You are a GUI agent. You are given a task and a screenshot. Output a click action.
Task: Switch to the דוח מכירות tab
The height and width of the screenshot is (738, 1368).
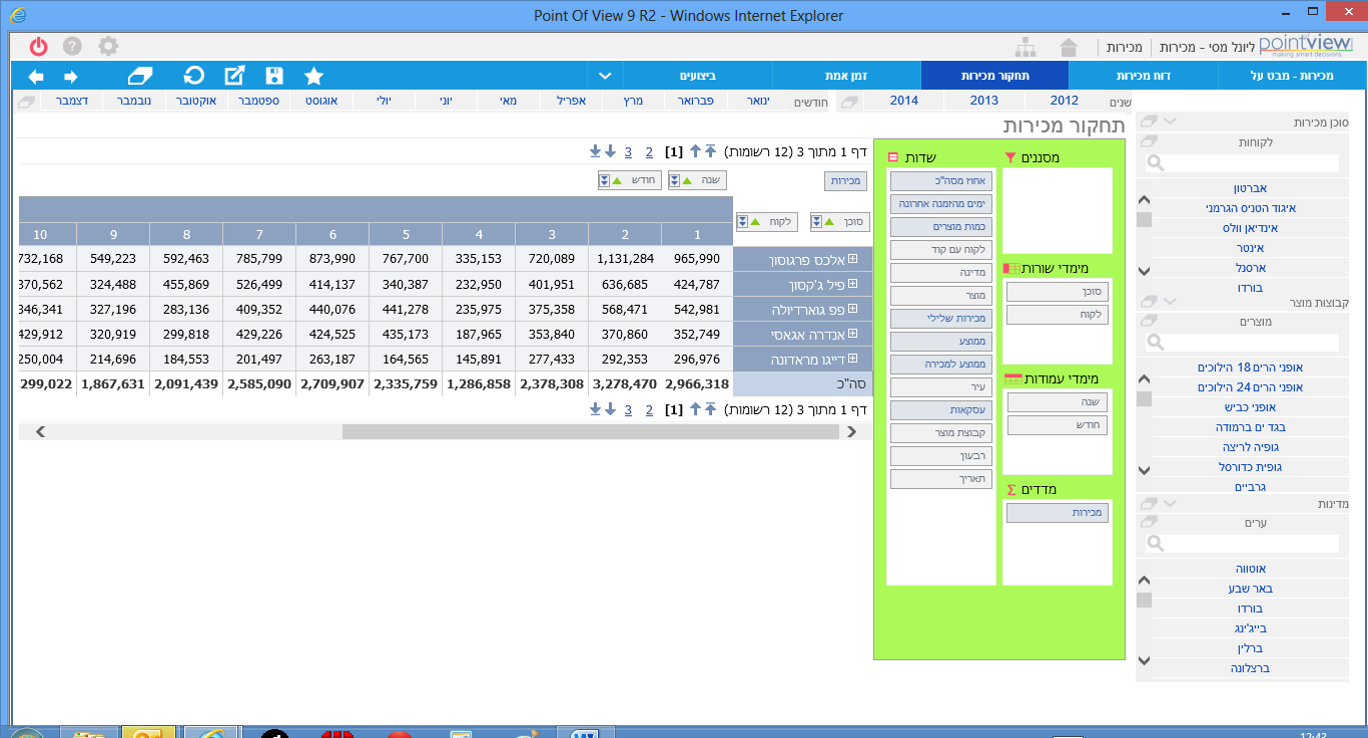click(1143, 76)
